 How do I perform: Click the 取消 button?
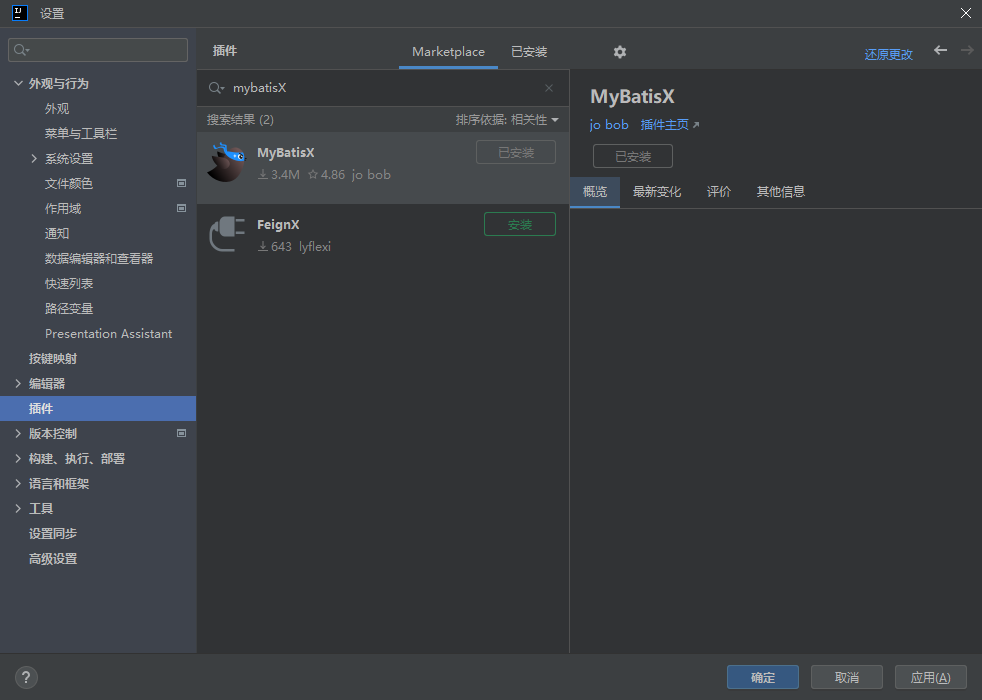click(847, 677)
